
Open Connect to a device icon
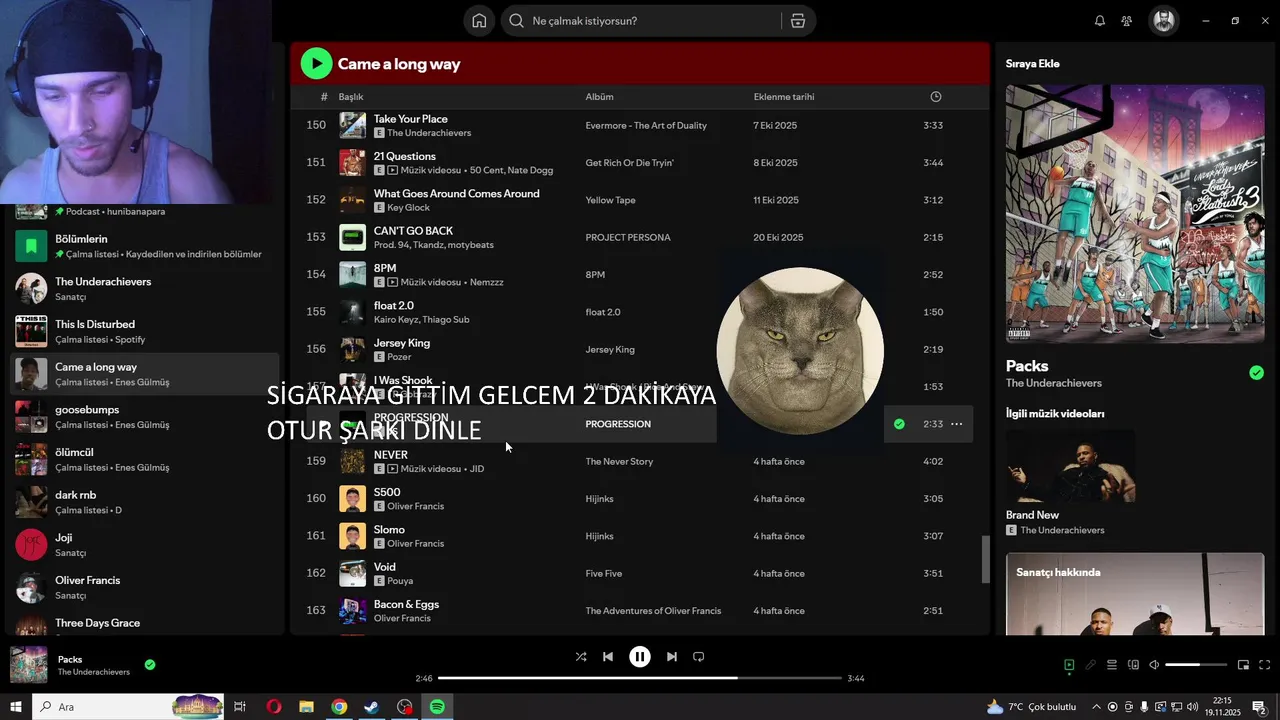click(x=1133, y=665)
